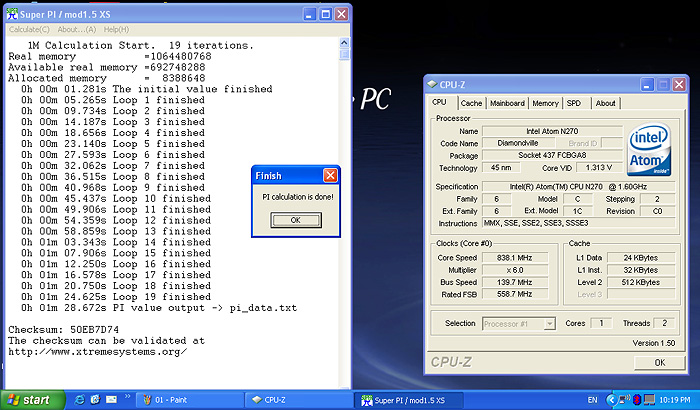Click the EN language indicator
Viewport: 700px width, 410px height.
(x=592, y=400)
